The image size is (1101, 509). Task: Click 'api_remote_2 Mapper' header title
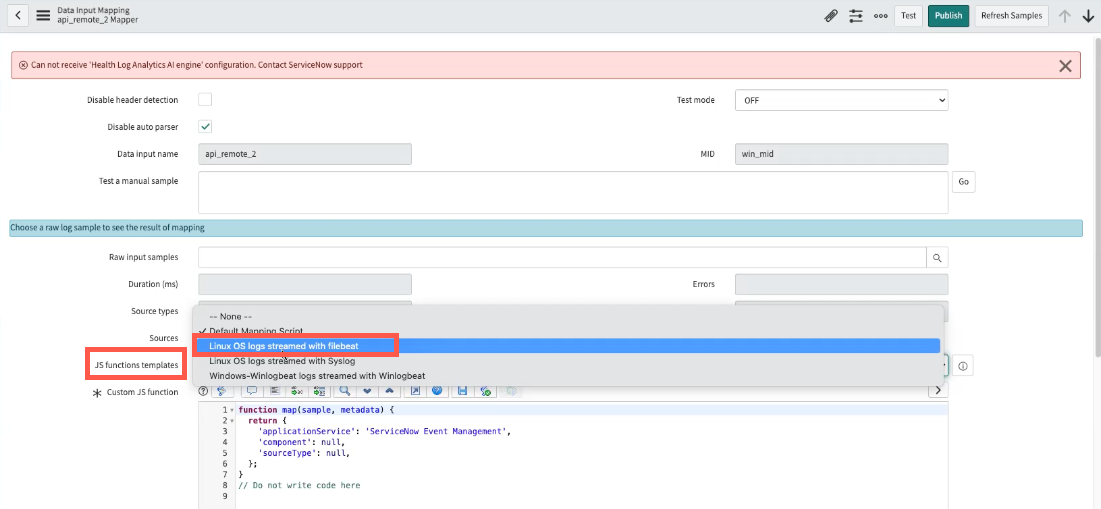pyautogui.click(x=98, y=20)
